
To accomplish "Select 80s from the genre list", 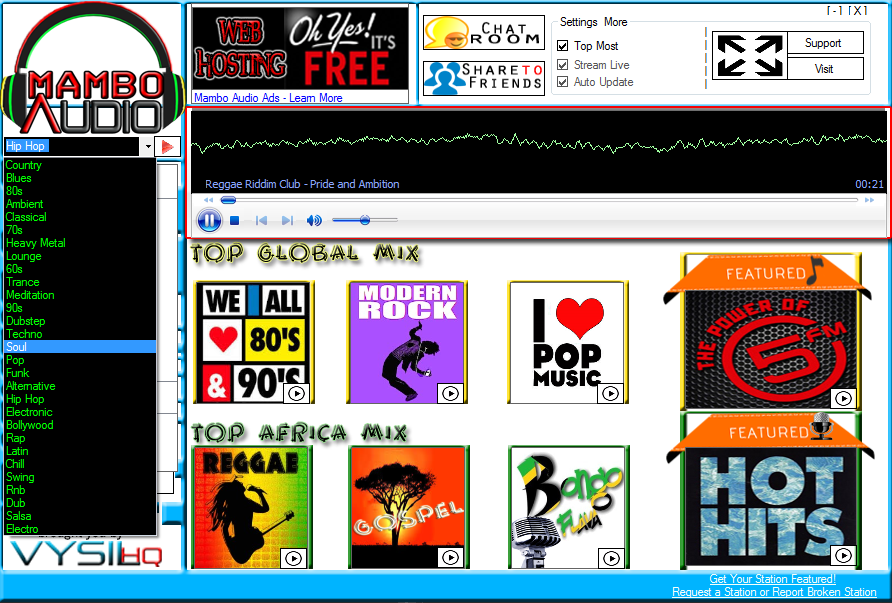I will pos(80,191).
